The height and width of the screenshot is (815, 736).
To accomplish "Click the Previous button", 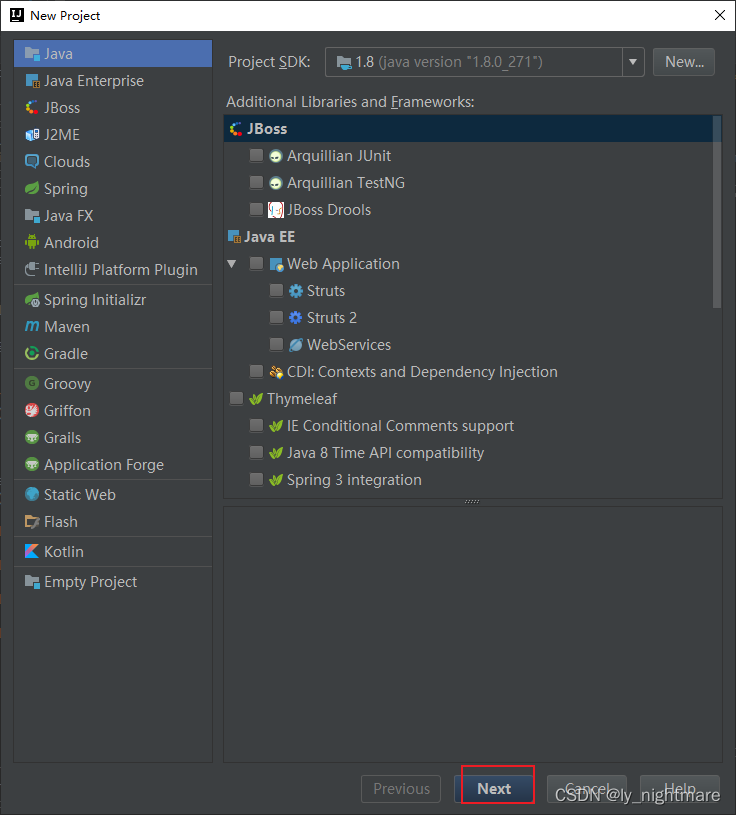I will 401,789.
